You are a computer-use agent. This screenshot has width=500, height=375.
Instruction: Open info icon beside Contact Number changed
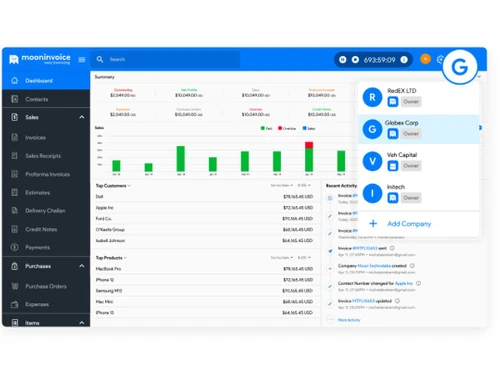click(x=418, y=283)
